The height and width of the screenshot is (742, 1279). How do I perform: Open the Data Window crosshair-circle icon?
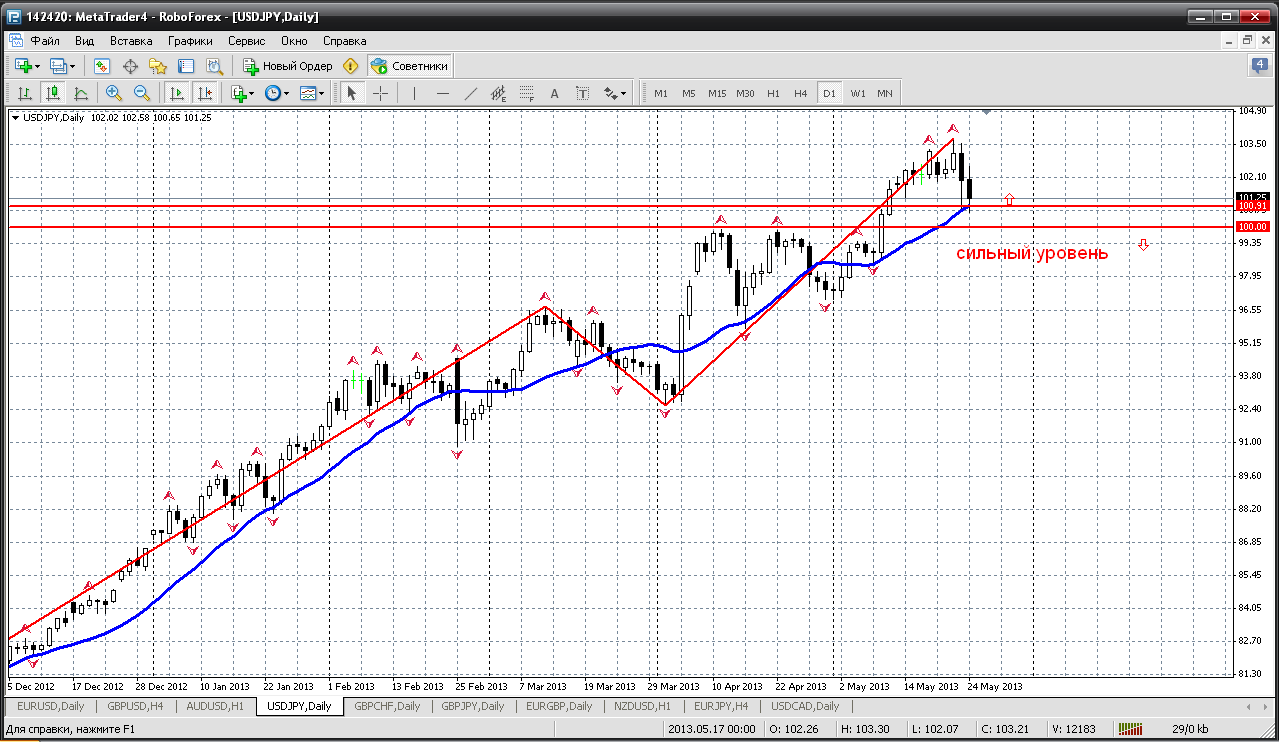tap(130, 66)
